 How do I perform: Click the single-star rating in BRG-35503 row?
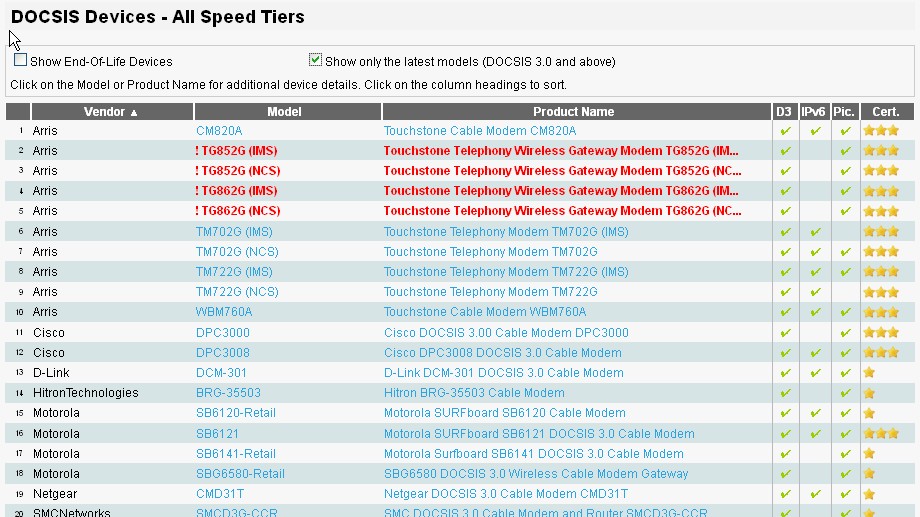click(870, 393)
